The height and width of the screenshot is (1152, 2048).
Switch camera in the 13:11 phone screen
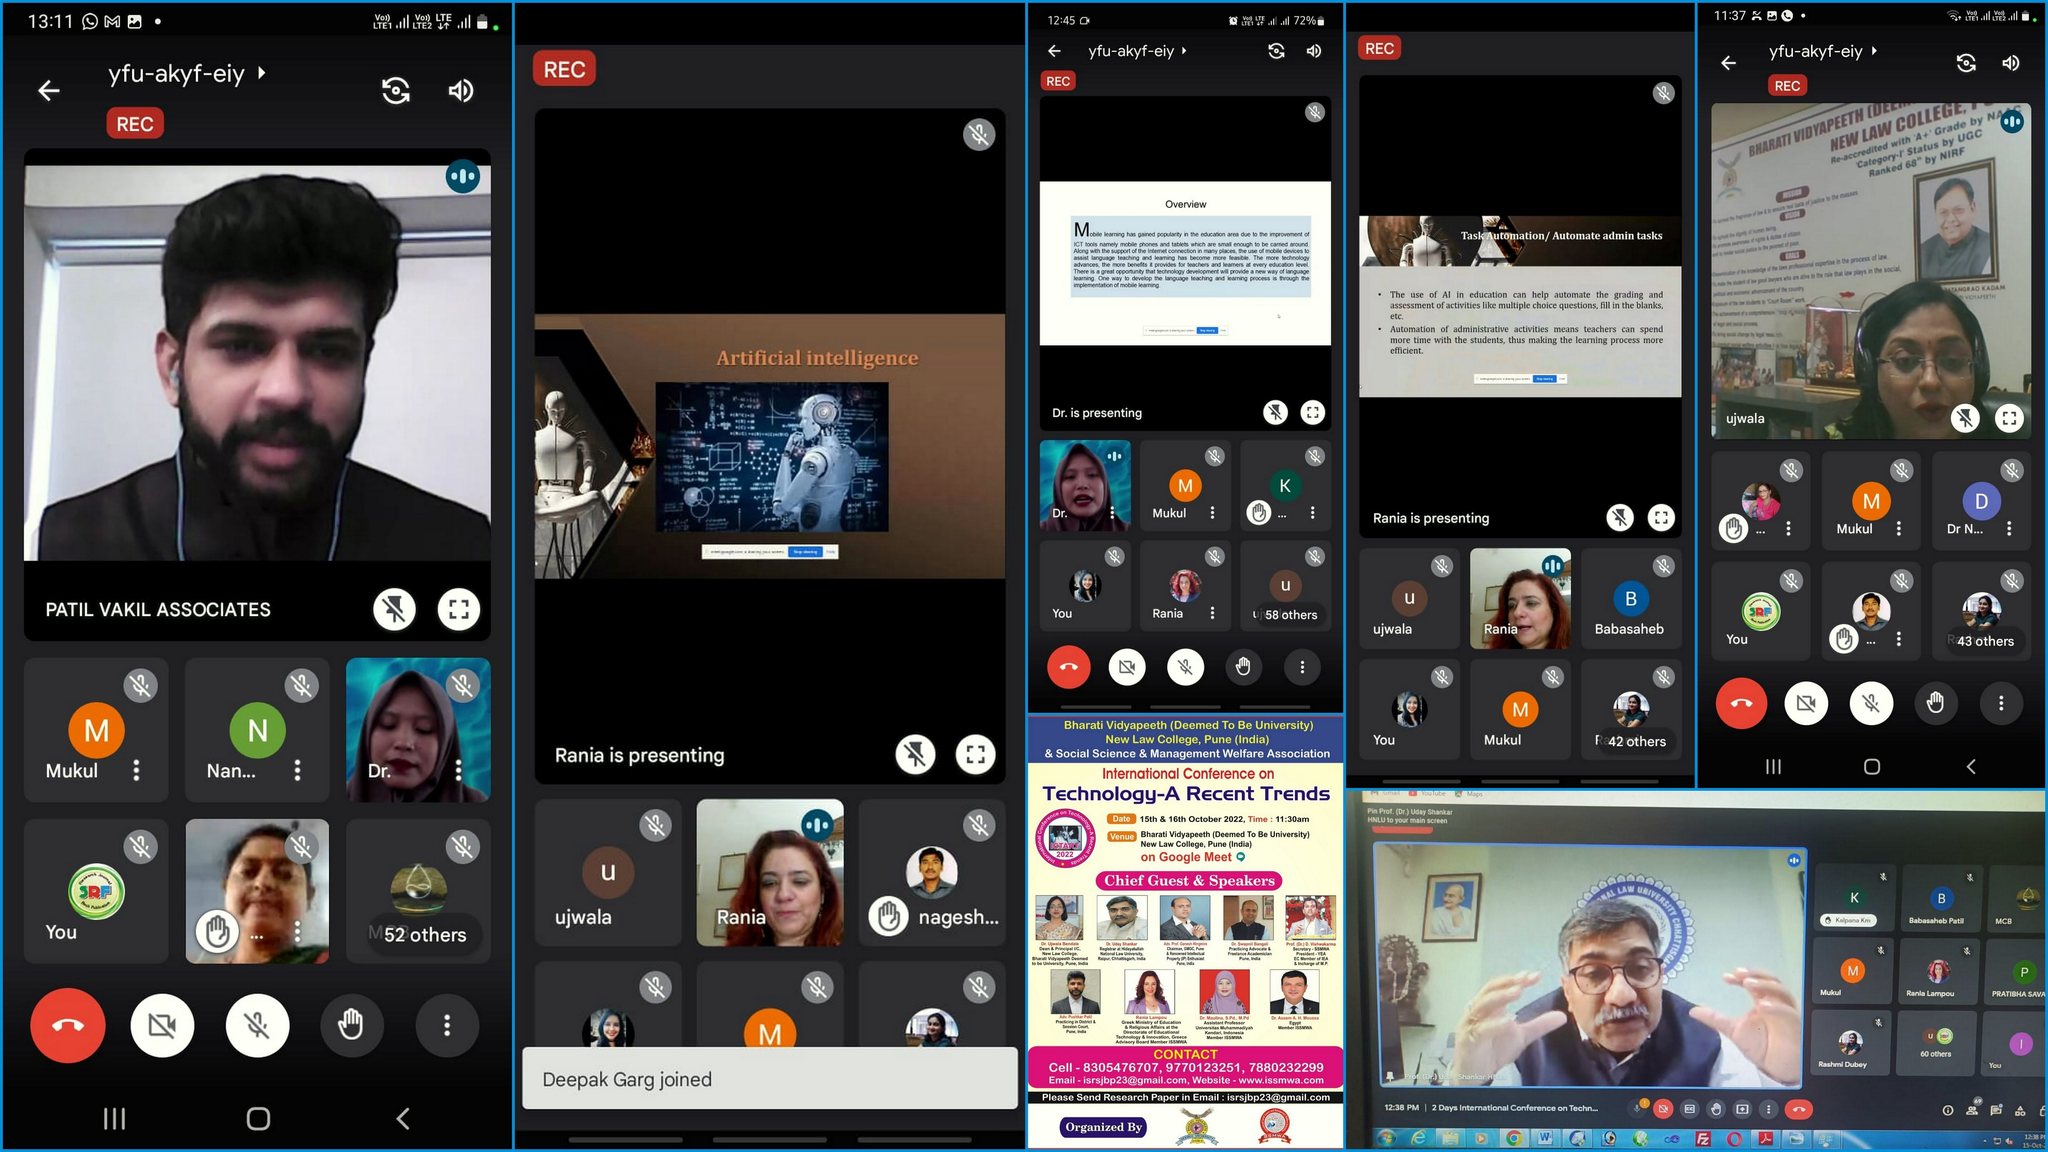click(x=396, y=91)
